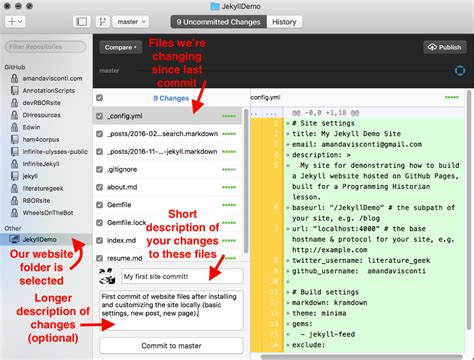The width and height of the screenshot is (474, 360).
Task: Click the longer commit description box
Action: tap(171, 311)
